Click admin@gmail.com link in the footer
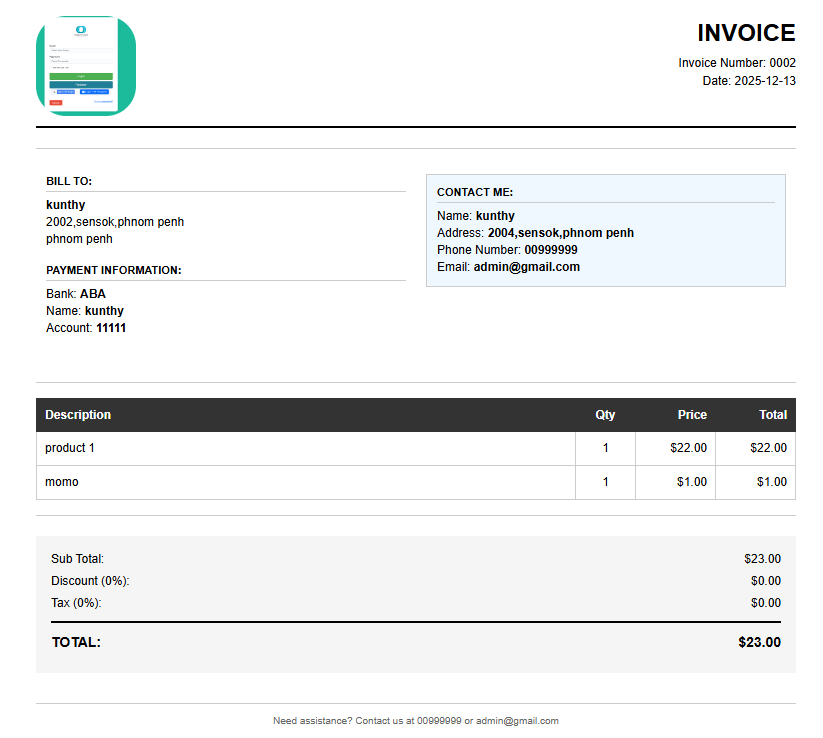This screenshot has height=738, width=823. tap(518, 720)
